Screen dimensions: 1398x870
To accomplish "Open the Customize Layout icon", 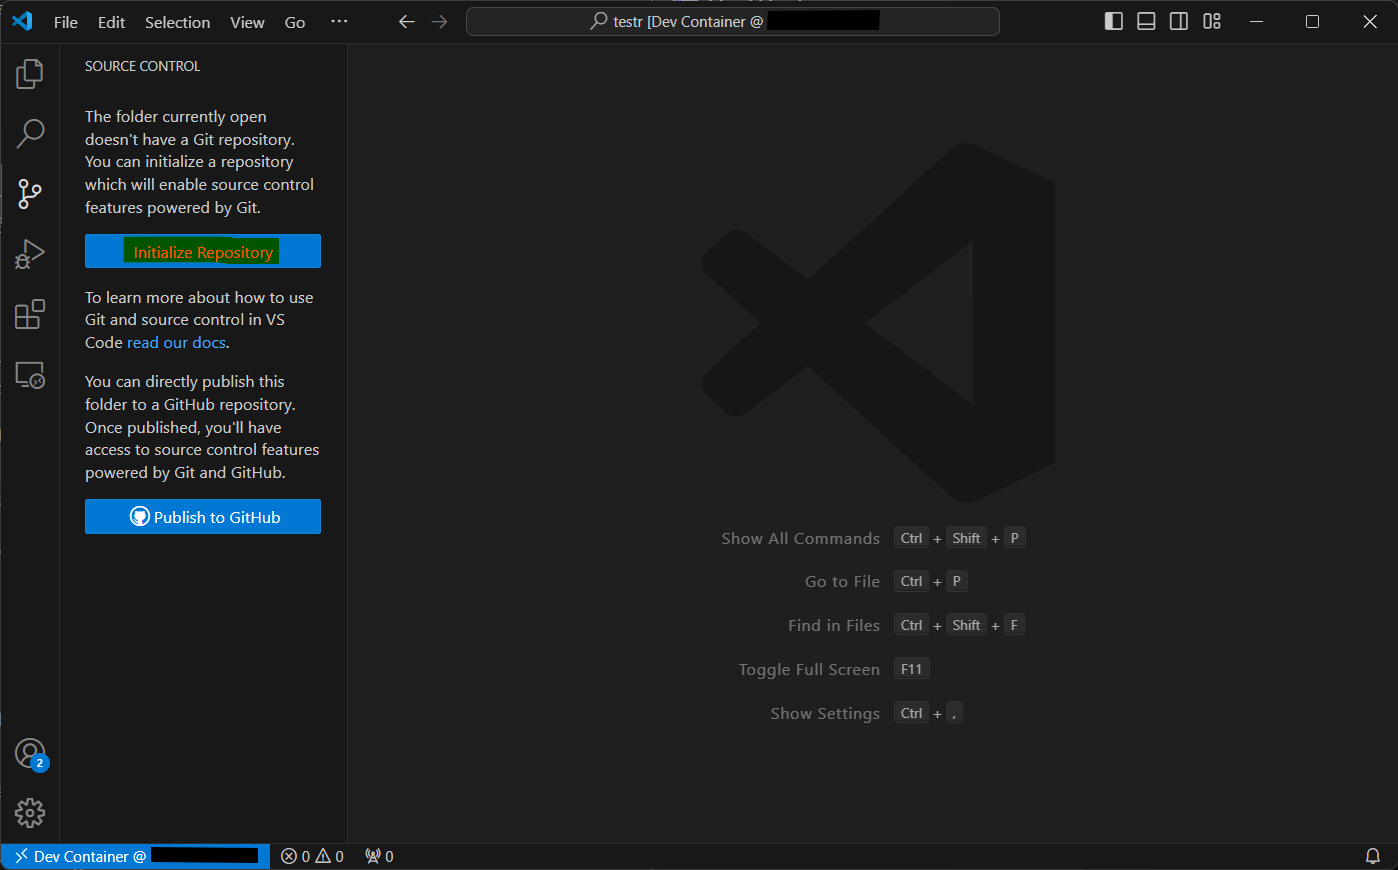I will (x=1212, y=21).
